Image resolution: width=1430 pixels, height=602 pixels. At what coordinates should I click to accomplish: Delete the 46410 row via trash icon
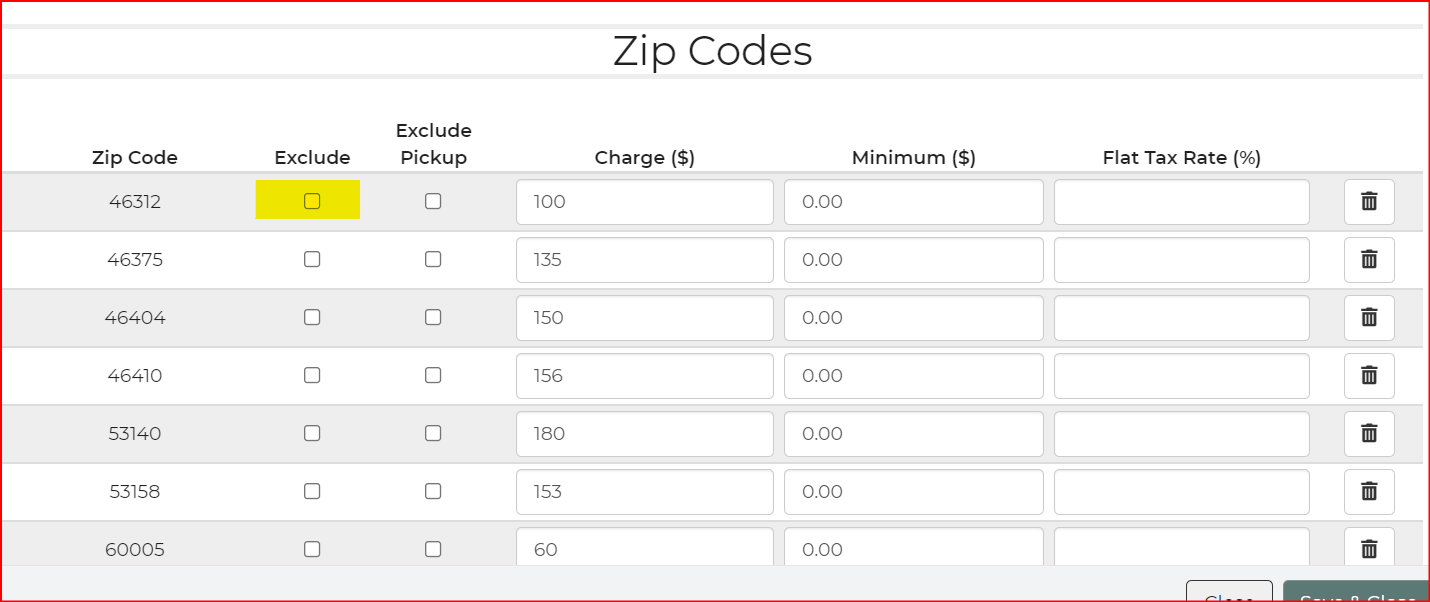1369,376
